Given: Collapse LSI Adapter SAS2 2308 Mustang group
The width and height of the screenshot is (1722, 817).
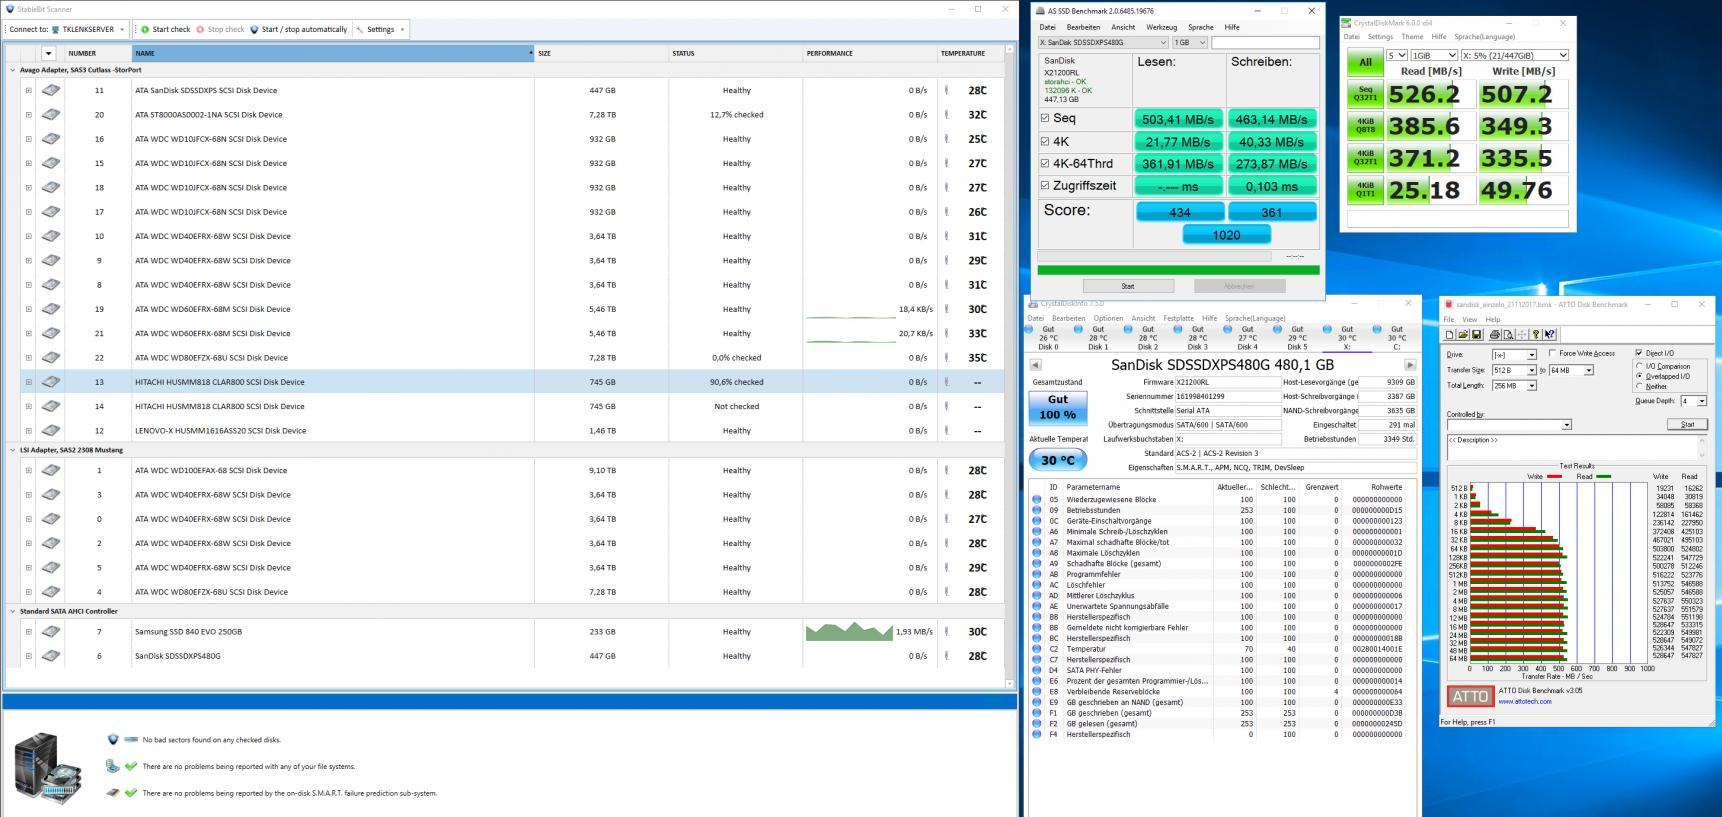Looking at the screenshot, I should click(13, 450).
